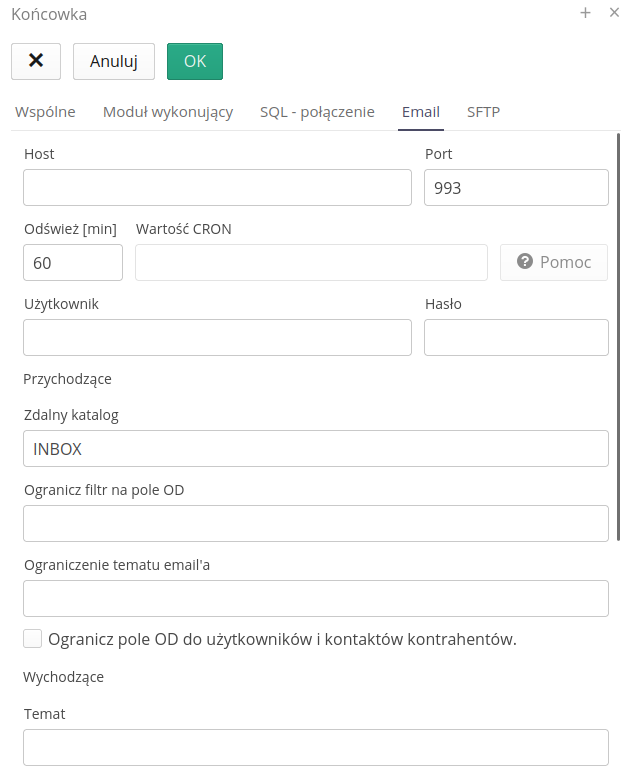Click the Użytkownik text field
The image size is (625, 776).
(x=217, y=337)
